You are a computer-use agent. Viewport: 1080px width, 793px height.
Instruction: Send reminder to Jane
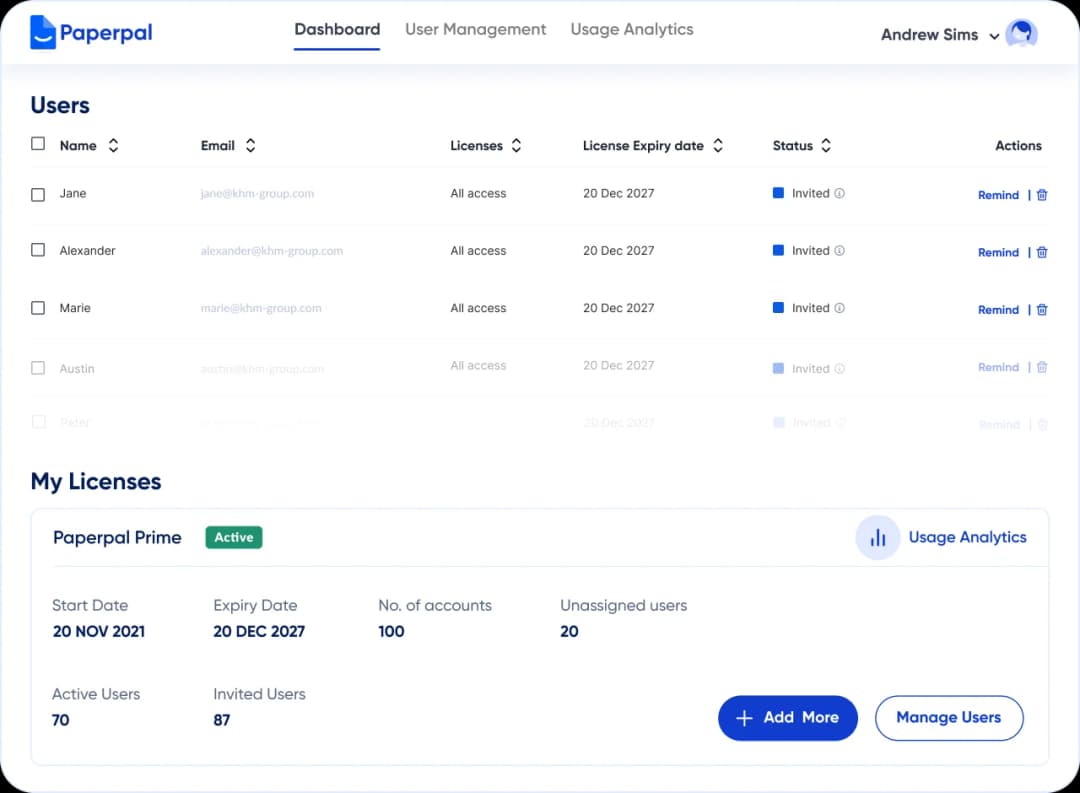(x=998, y=195)
